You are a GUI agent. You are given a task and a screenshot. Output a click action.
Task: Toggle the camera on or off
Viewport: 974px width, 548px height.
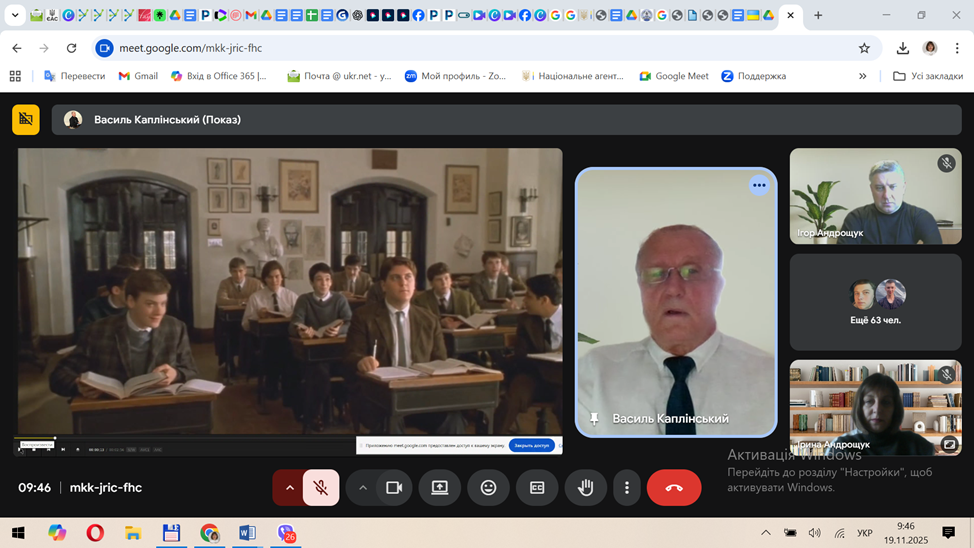[x=394, y=488]
